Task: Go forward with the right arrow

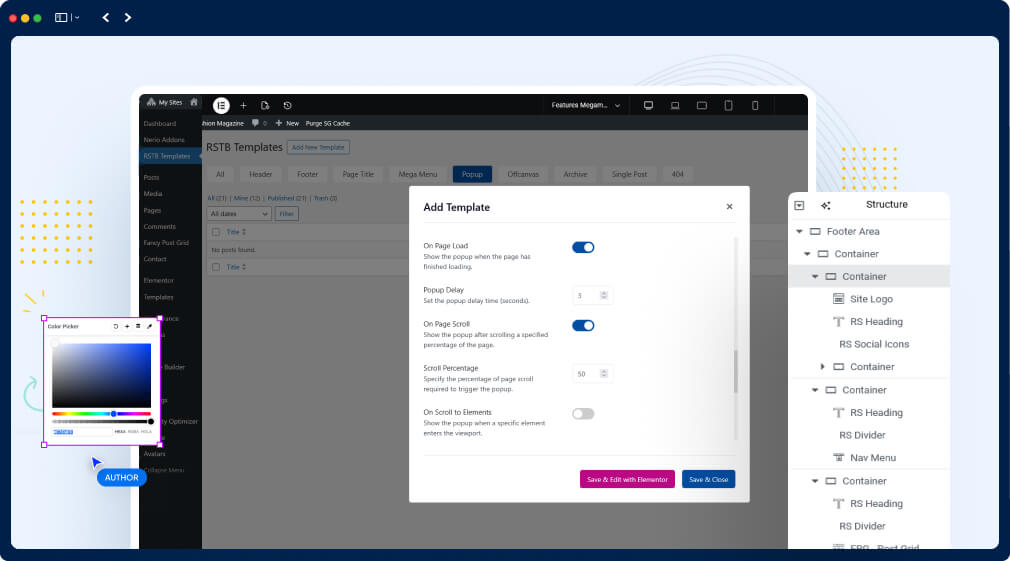Action: tap(128, 17)
